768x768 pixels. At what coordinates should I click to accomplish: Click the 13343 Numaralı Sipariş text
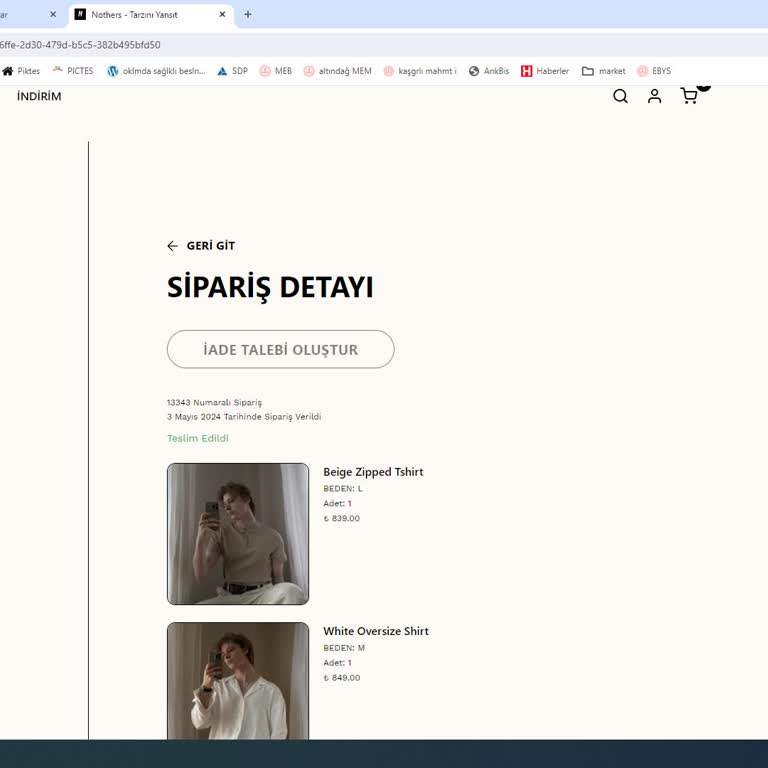click(215, 403)
